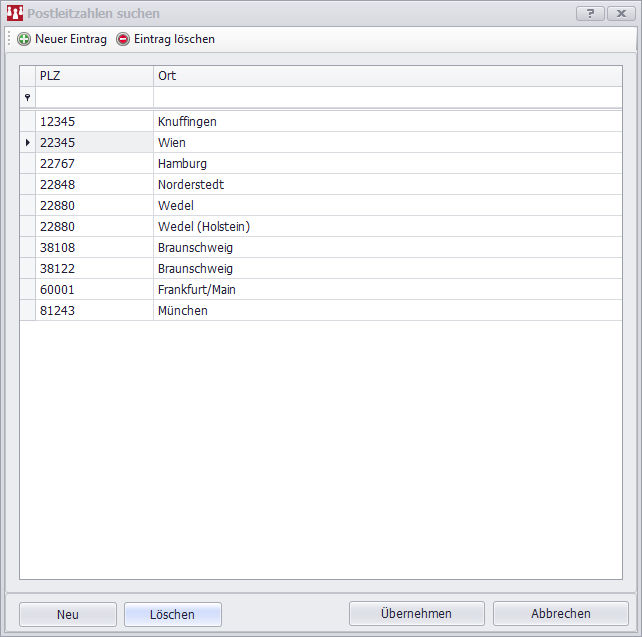
Task: Choose the Wedel (Holstein) entry
Action: (x=203, y=227)
